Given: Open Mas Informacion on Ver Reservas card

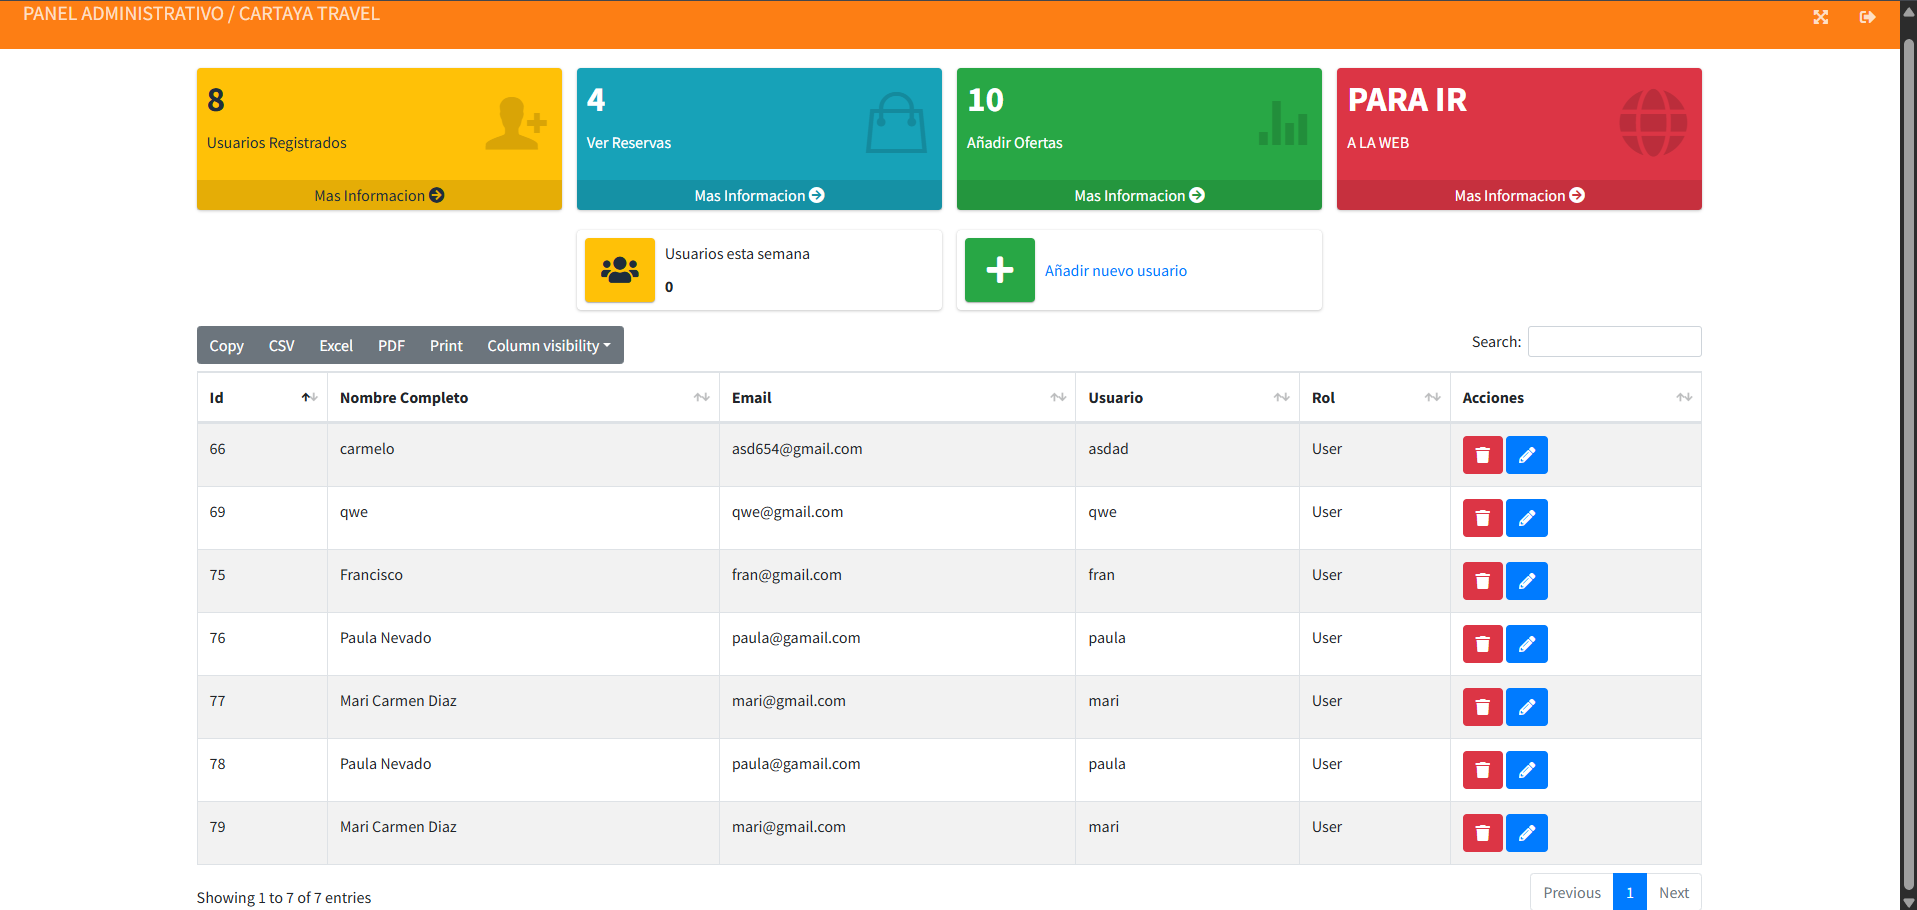Looking at the screenshot, I should click(759, 195).
